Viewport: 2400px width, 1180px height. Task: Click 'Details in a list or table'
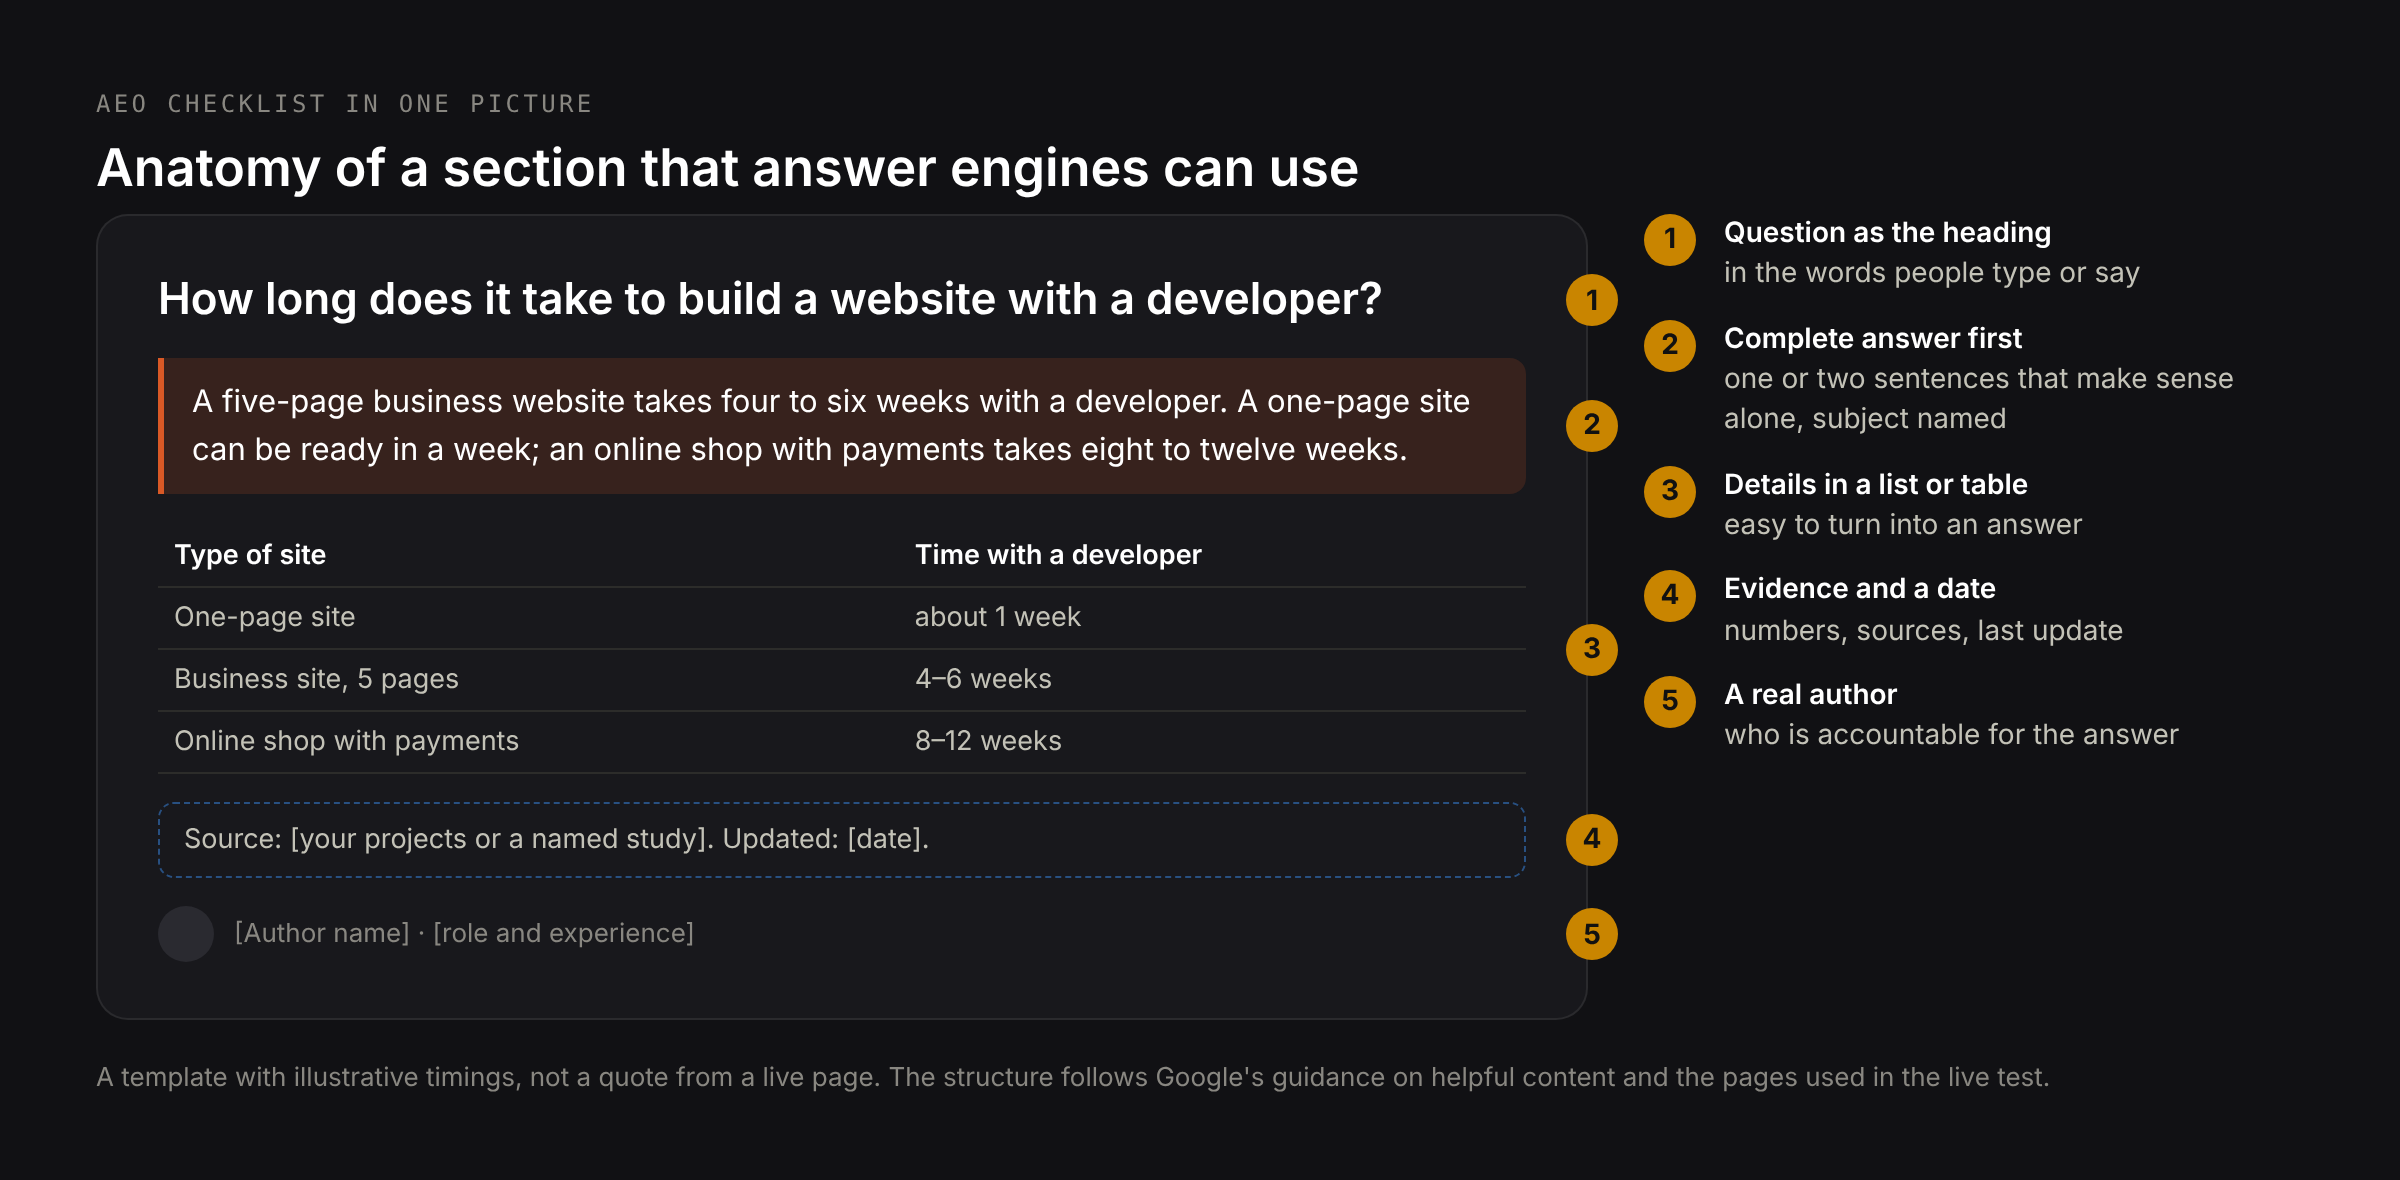[1875, 484]
